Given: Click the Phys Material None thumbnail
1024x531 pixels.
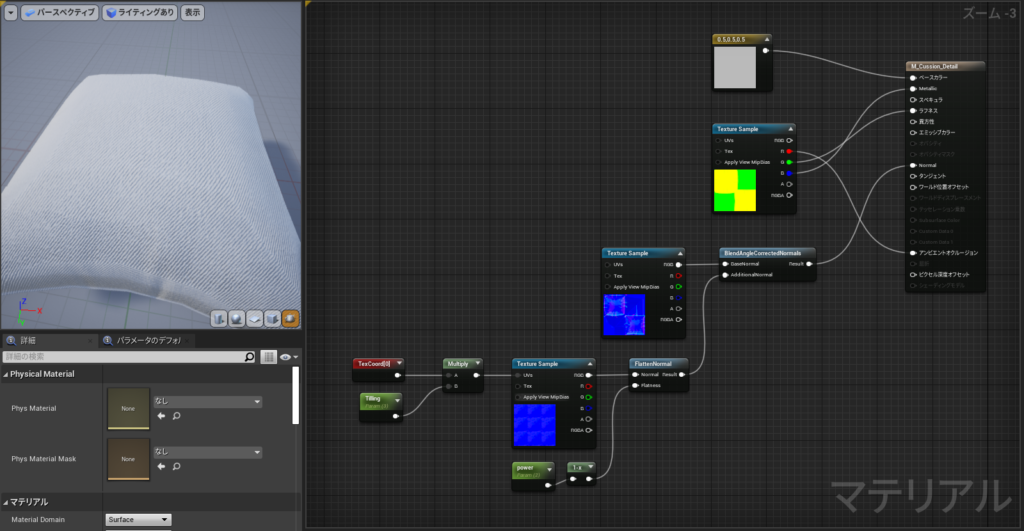Looking at the screenshot, I should point(128,408).
